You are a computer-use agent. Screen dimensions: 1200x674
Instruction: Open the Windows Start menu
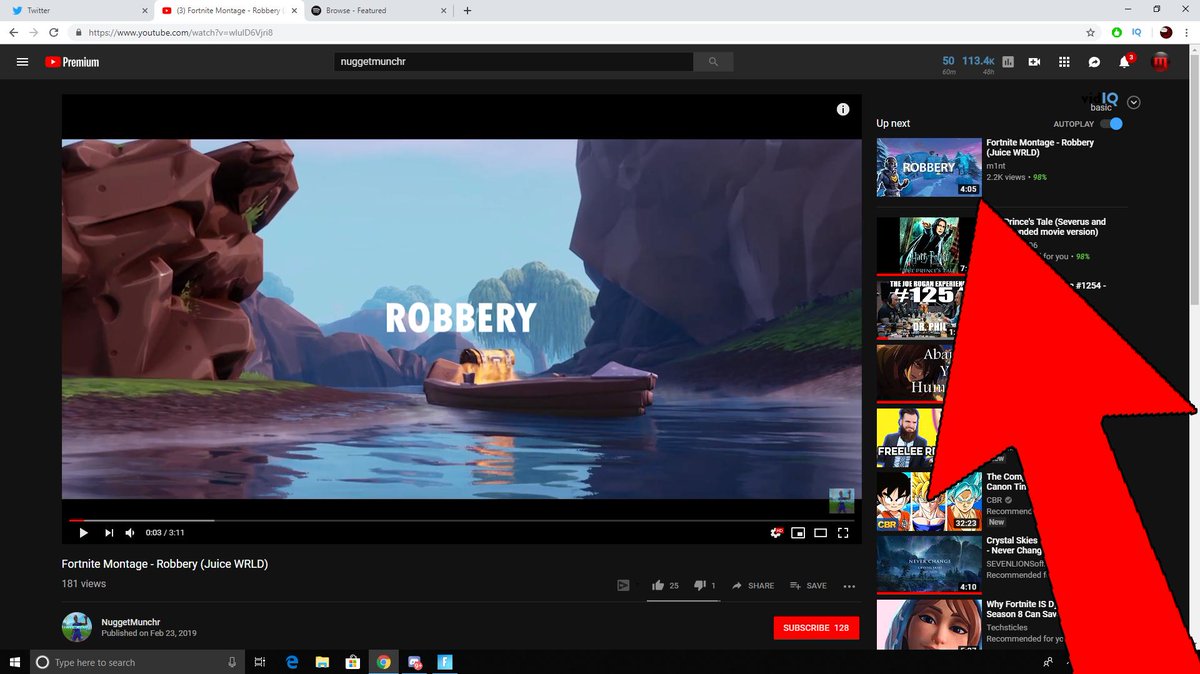(x=14, y=662)
